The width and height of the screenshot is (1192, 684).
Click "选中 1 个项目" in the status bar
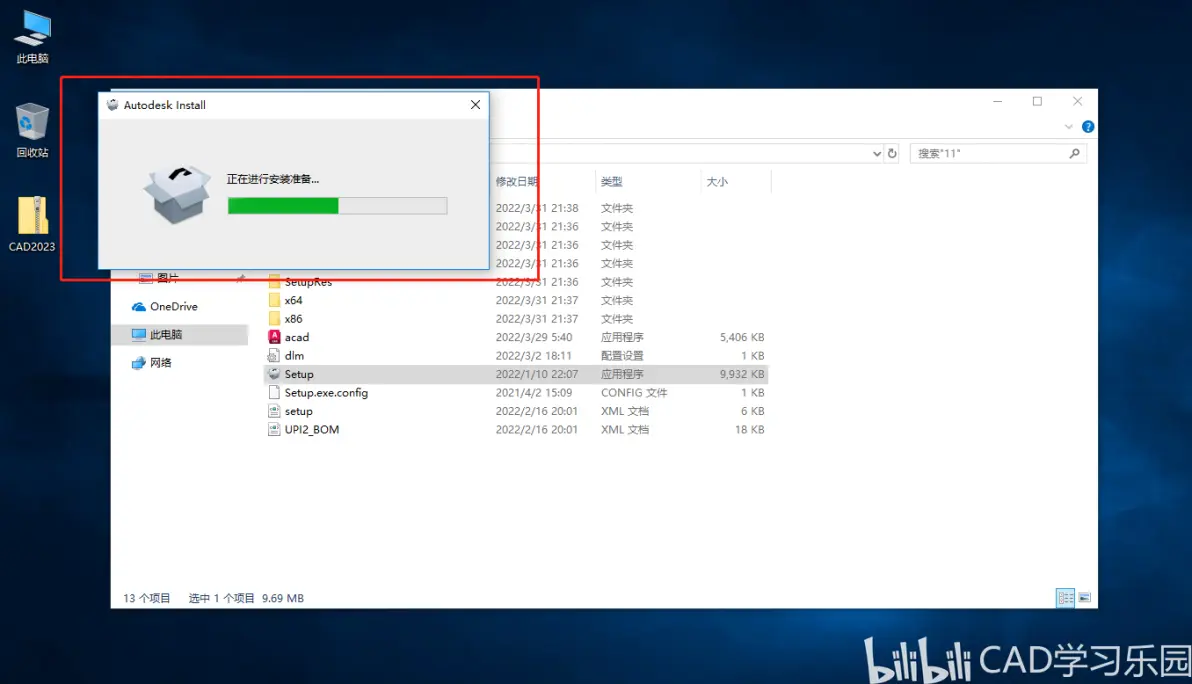click(x=221, y=598)
